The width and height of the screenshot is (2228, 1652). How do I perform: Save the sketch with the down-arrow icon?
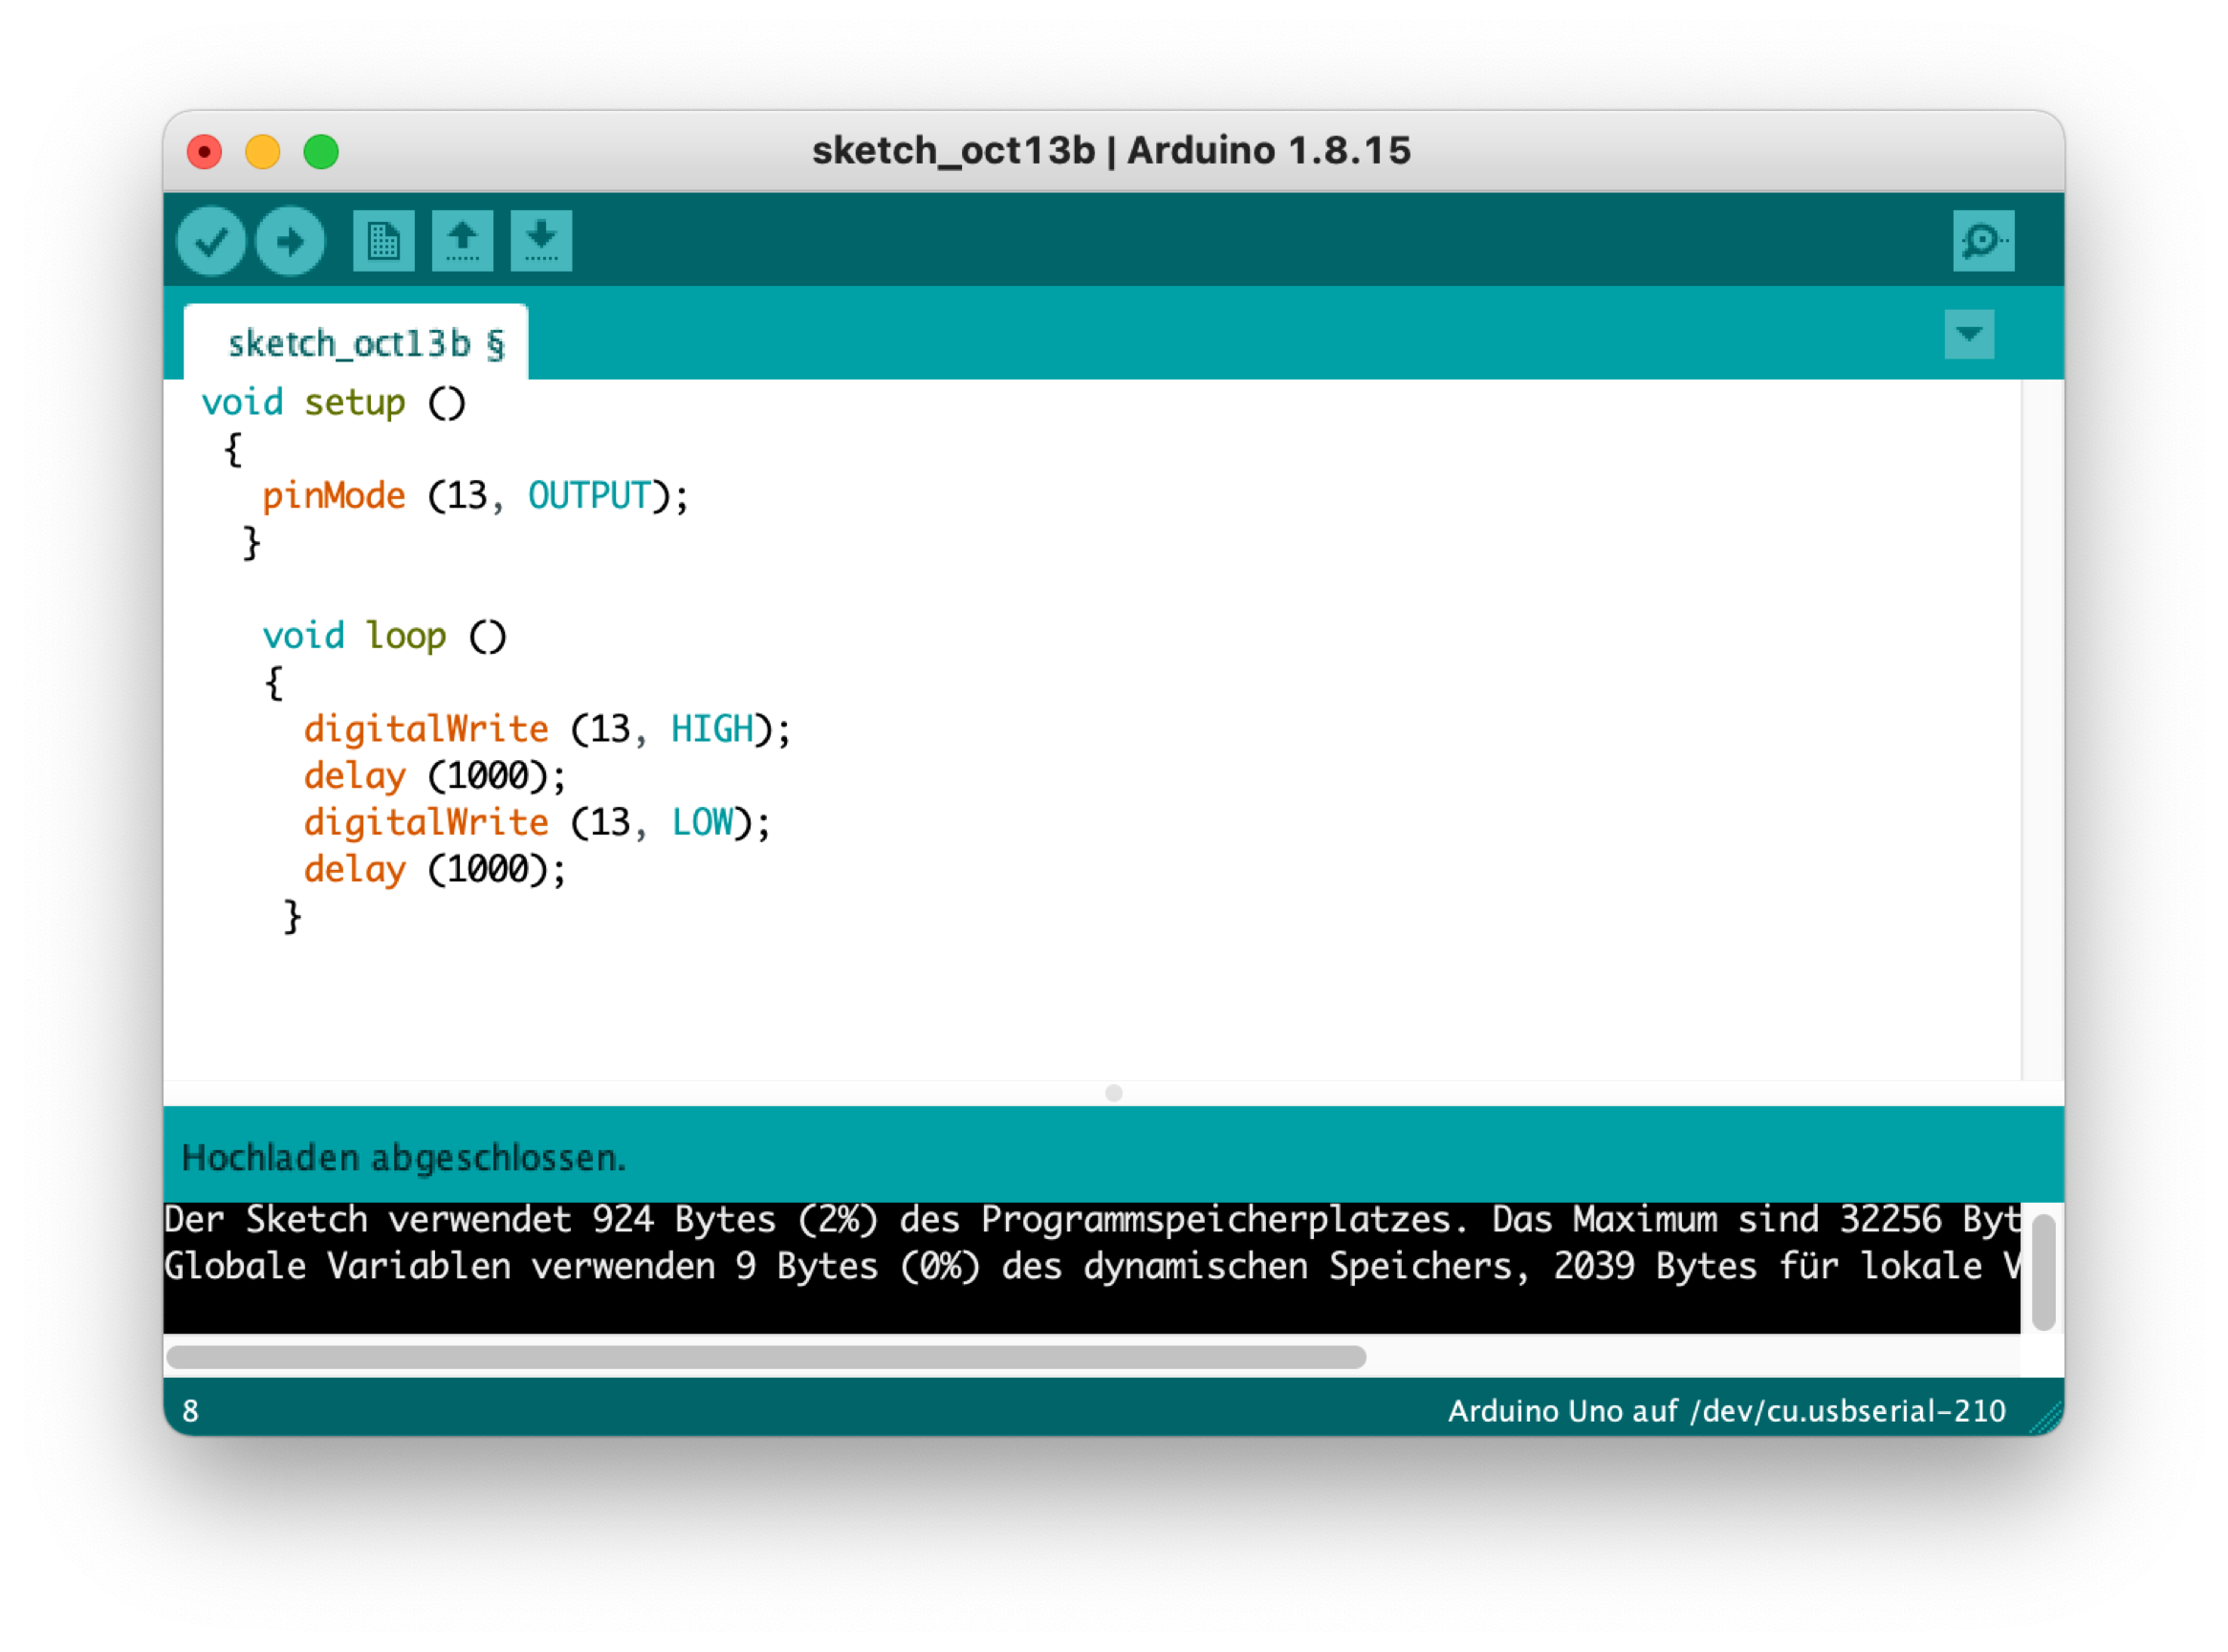[x=541, y=241]
